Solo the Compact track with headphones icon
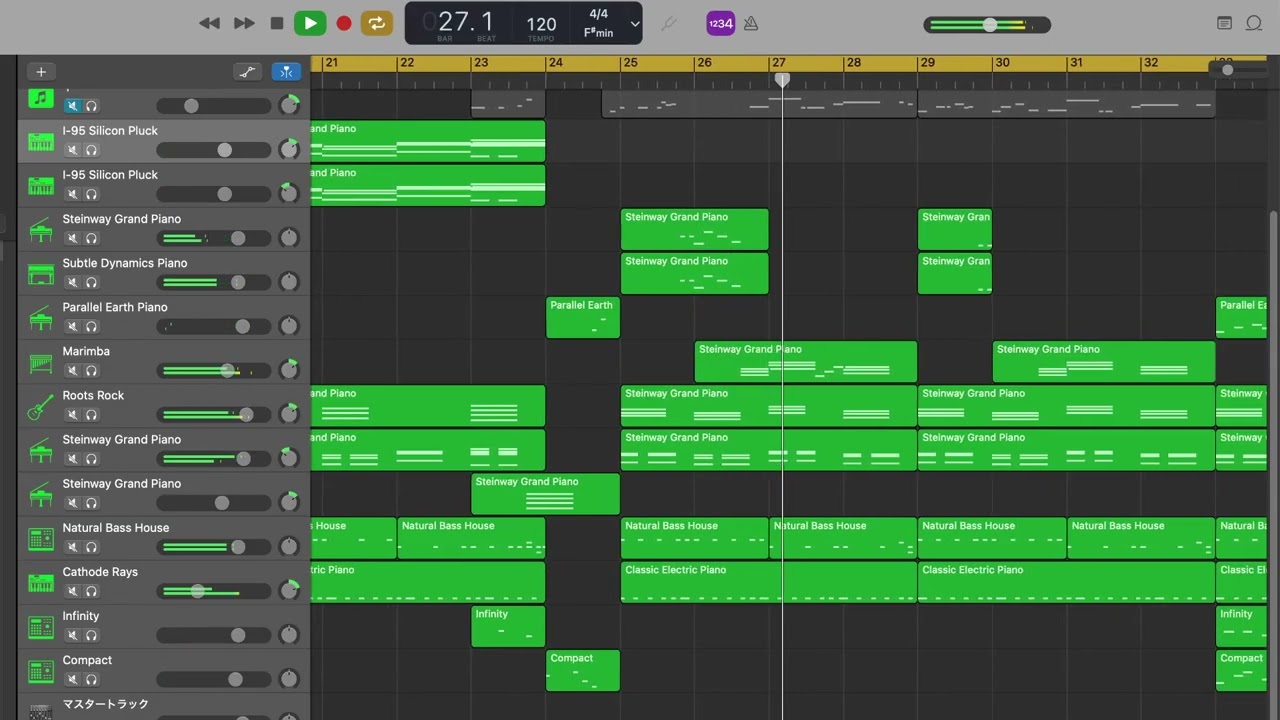This screenshot has height=720, width=1280. [x=91, y=679]
